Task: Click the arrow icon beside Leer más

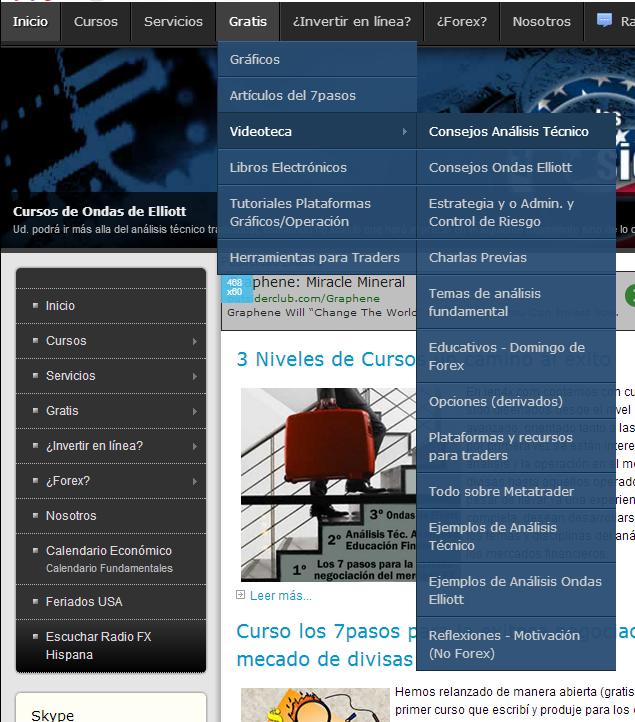Action: click(x=240, y=594)
